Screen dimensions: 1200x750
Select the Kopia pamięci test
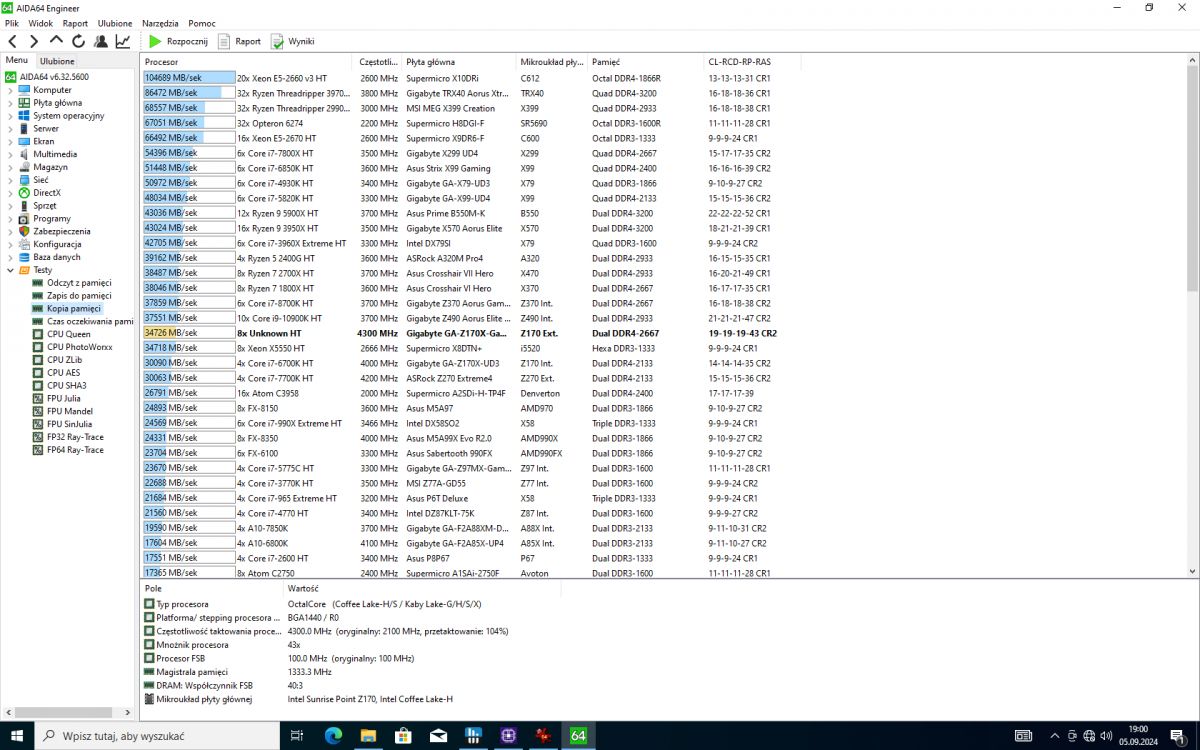67,309
